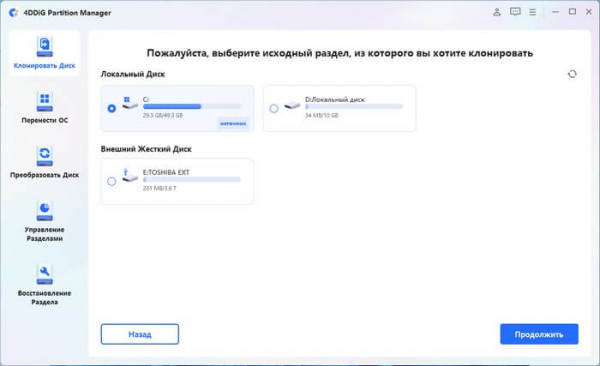Click the D:Локальный диск label
This screenshot has height=366, width=600.
click(x=335, y=100)
